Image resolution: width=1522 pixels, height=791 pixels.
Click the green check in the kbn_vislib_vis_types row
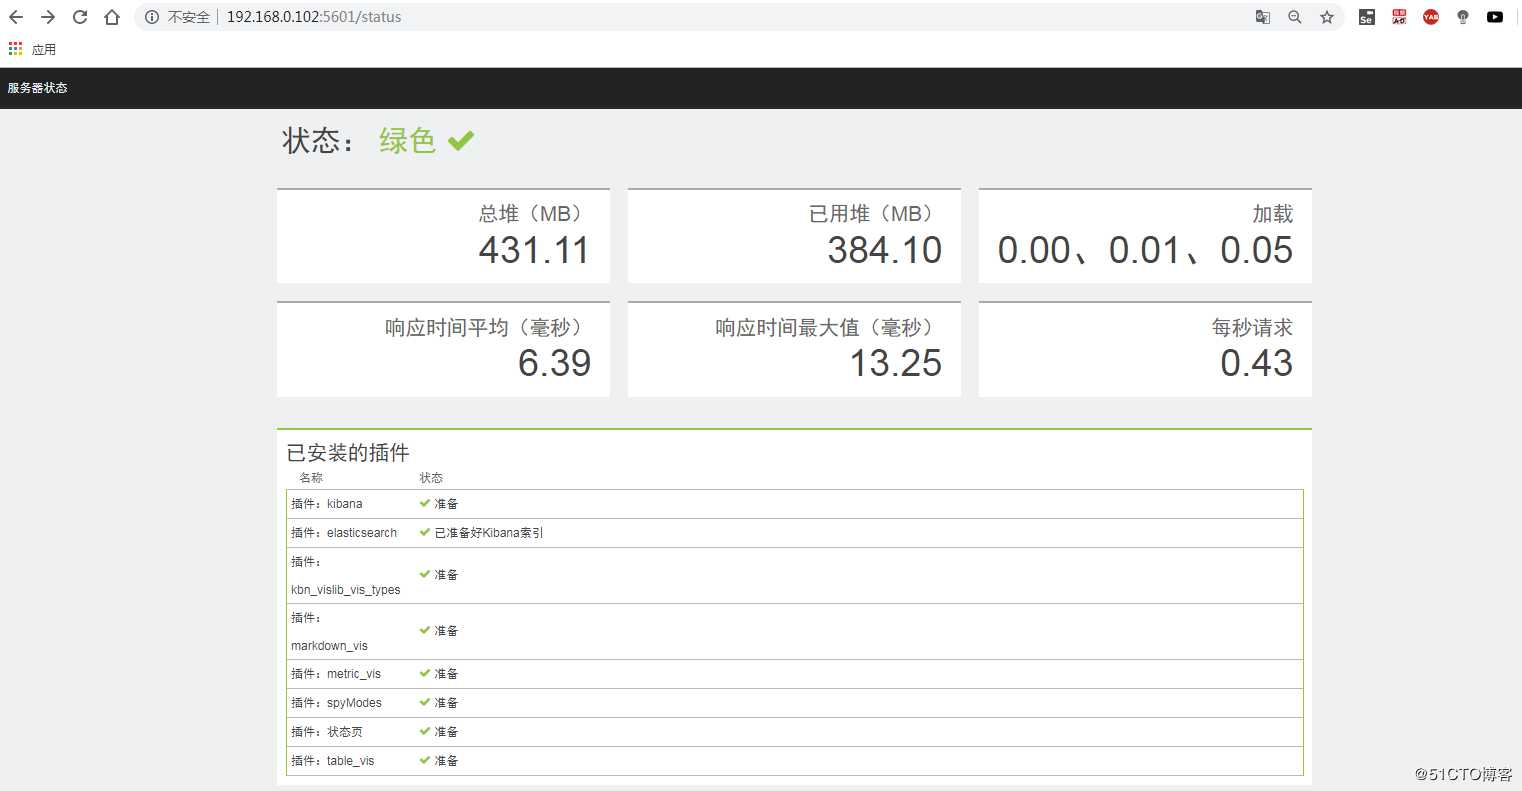click(x=425, y=574)
